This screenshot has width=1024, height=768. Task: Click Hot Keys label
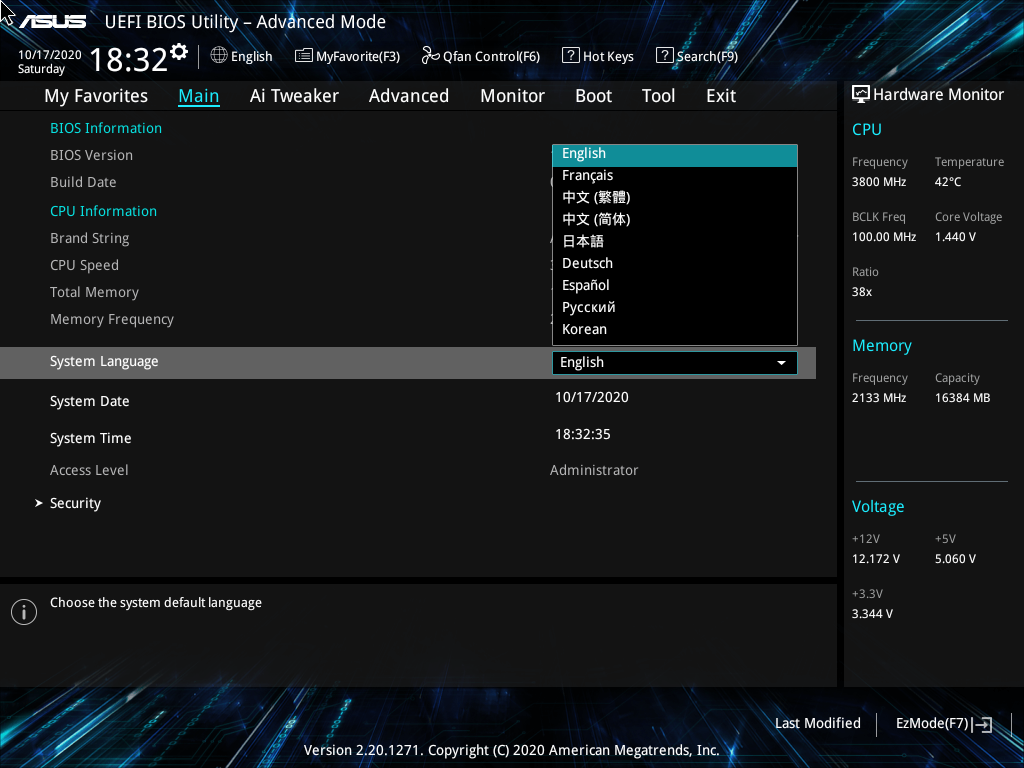[608, 57]
